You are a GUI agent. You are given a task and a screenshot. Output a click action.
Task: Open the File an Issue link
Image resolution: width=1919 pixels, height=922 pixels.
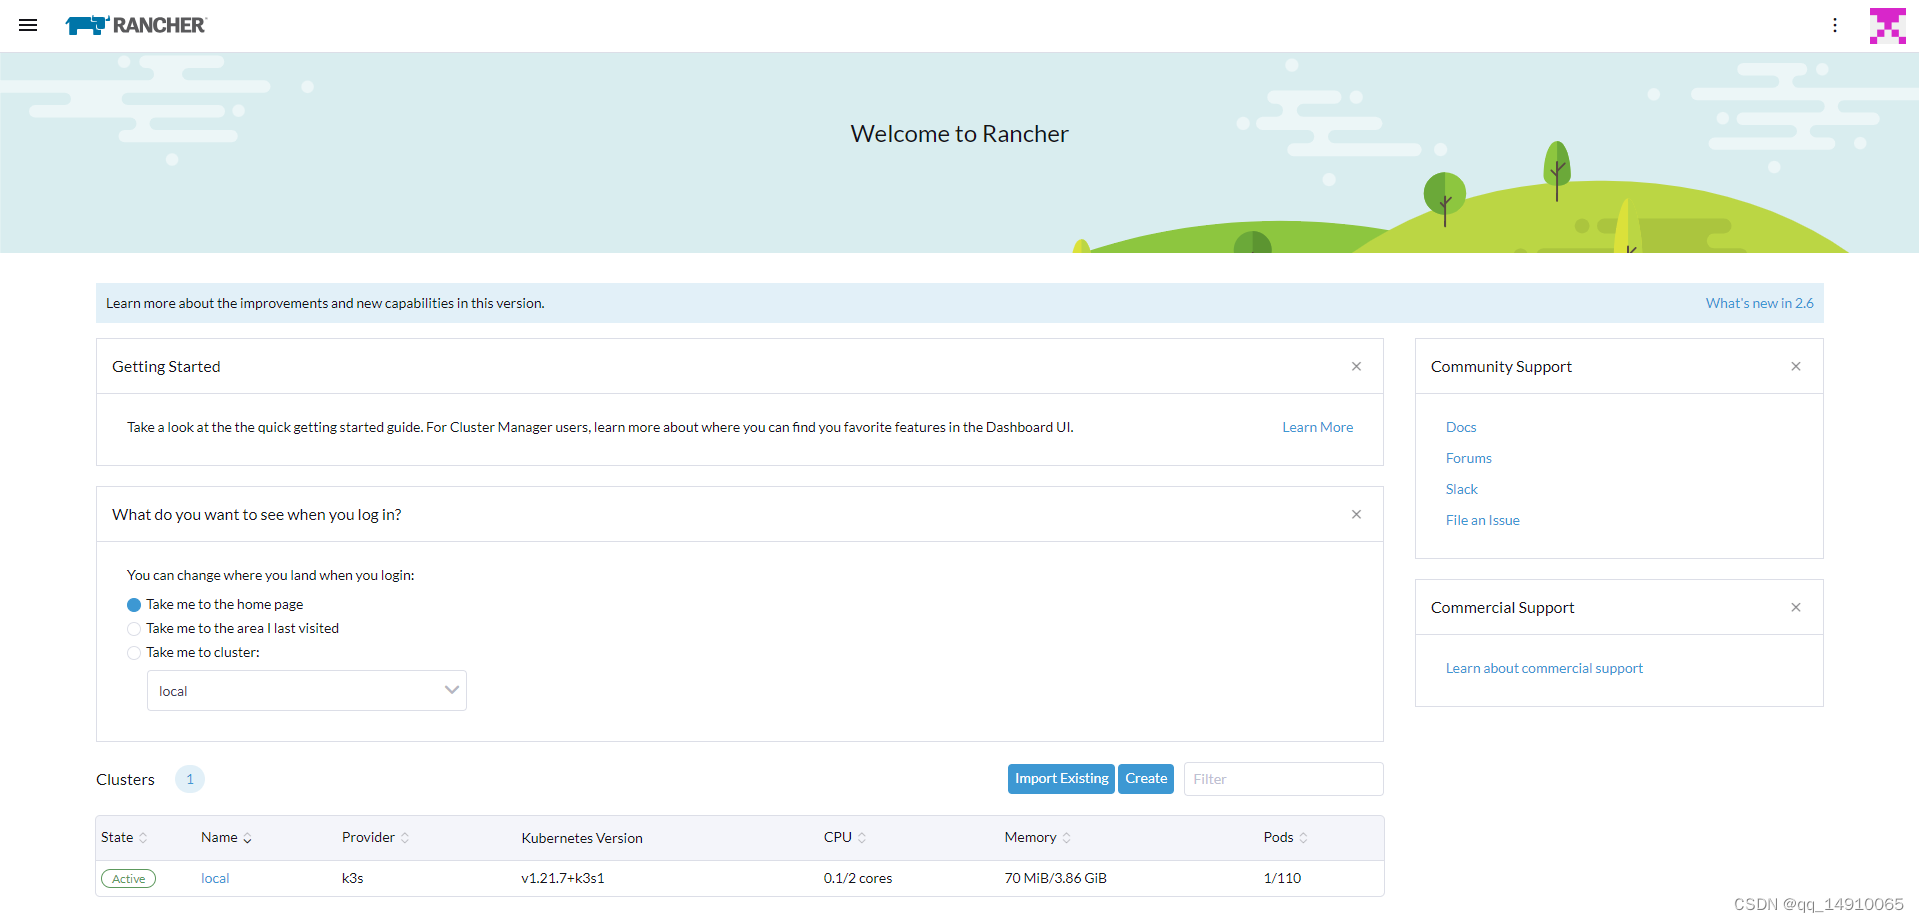tap(1482, 520)
